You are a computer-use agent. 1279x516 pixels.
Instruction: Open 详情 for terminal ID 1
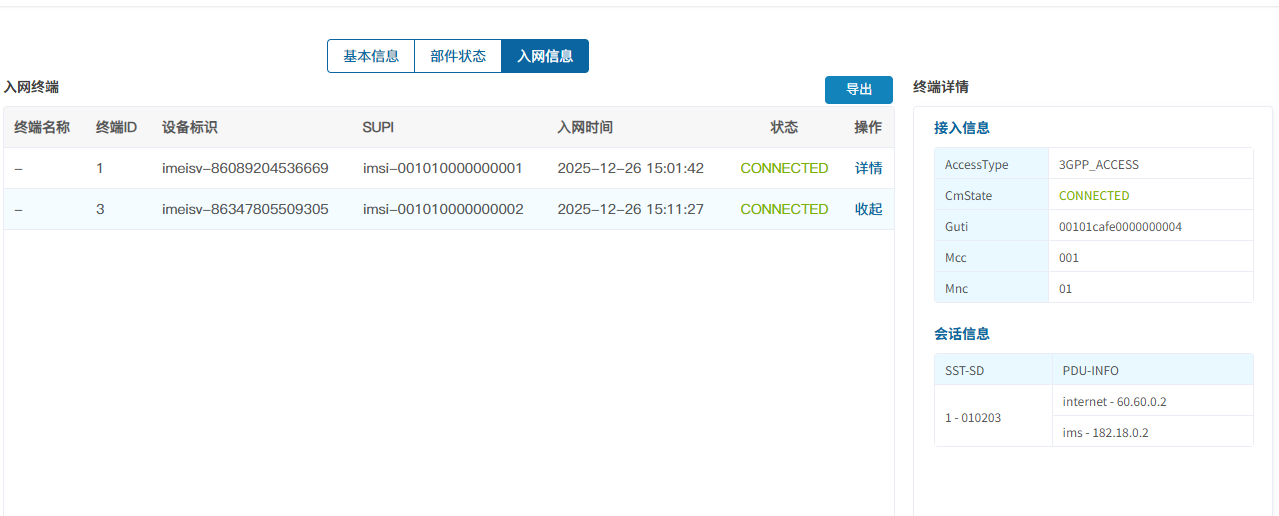click(868, 168)
